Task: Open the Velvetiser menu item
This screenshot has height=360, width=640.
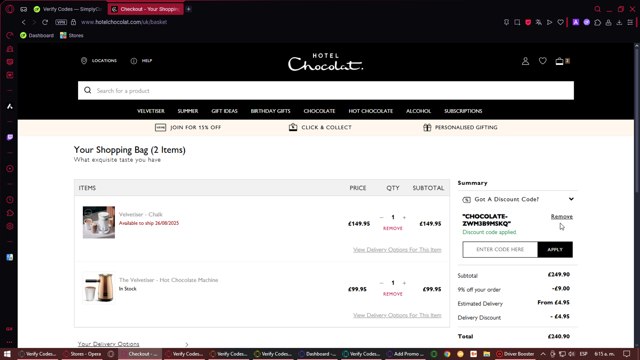Action: point(151,111)
